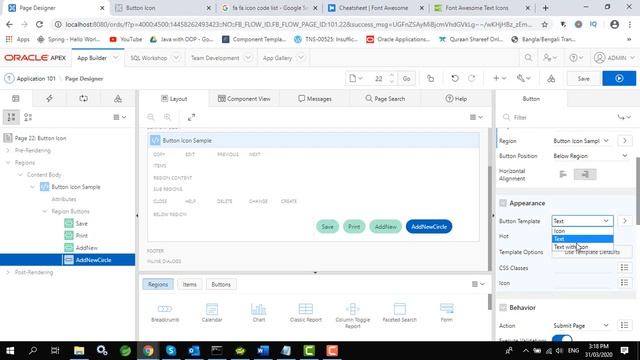Viewport: 640px width, 360px height.
Task: Redo the last change
Action: point(471,78)
